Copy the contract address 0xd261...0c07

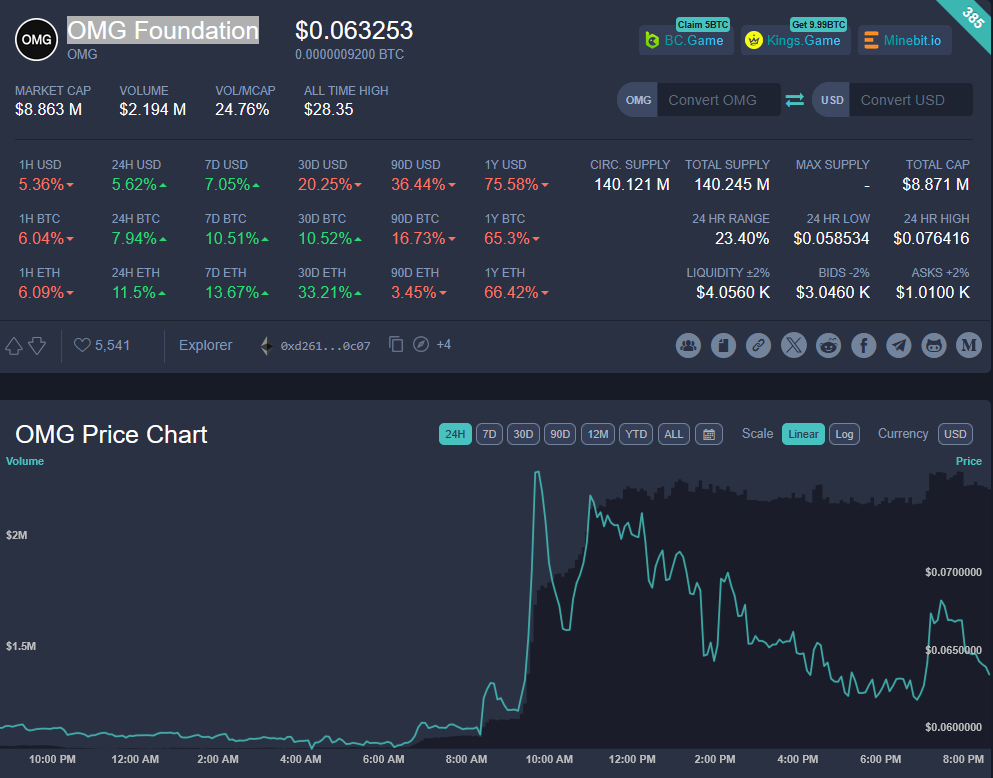pos(396,344)
